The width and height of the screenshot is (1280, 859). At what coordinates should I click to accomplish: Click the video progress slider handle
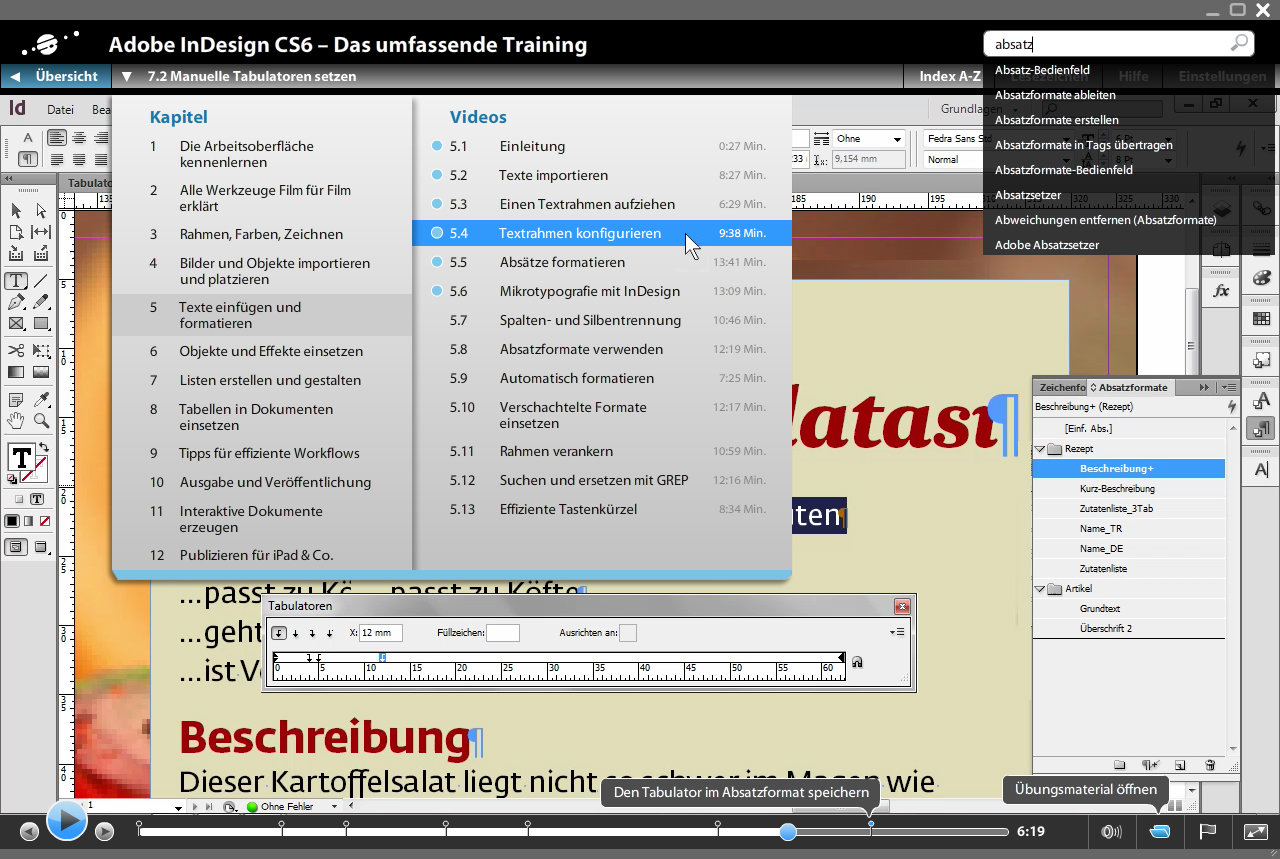pos(788,831)
